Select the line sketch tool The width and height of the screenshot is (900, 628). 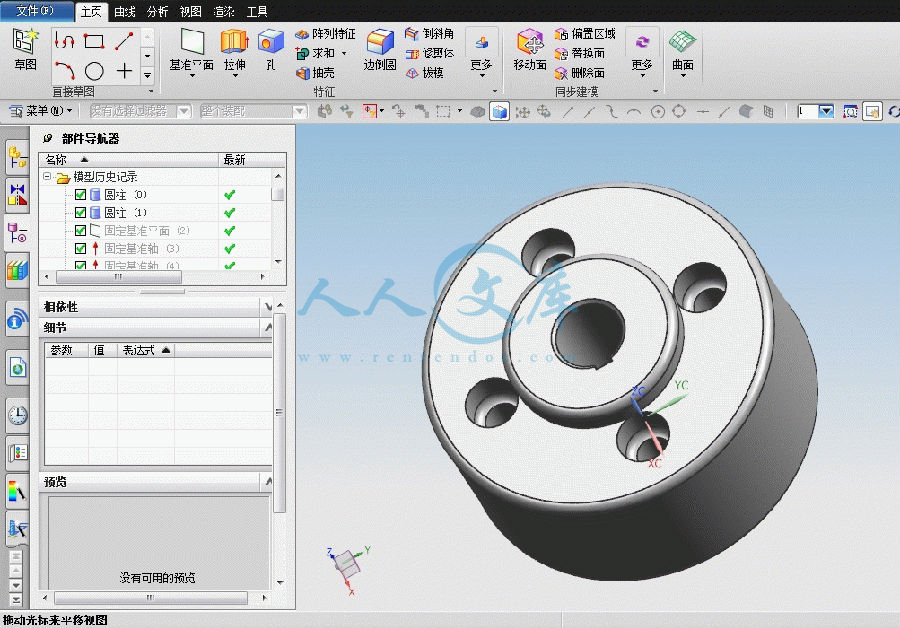[124, 41]
